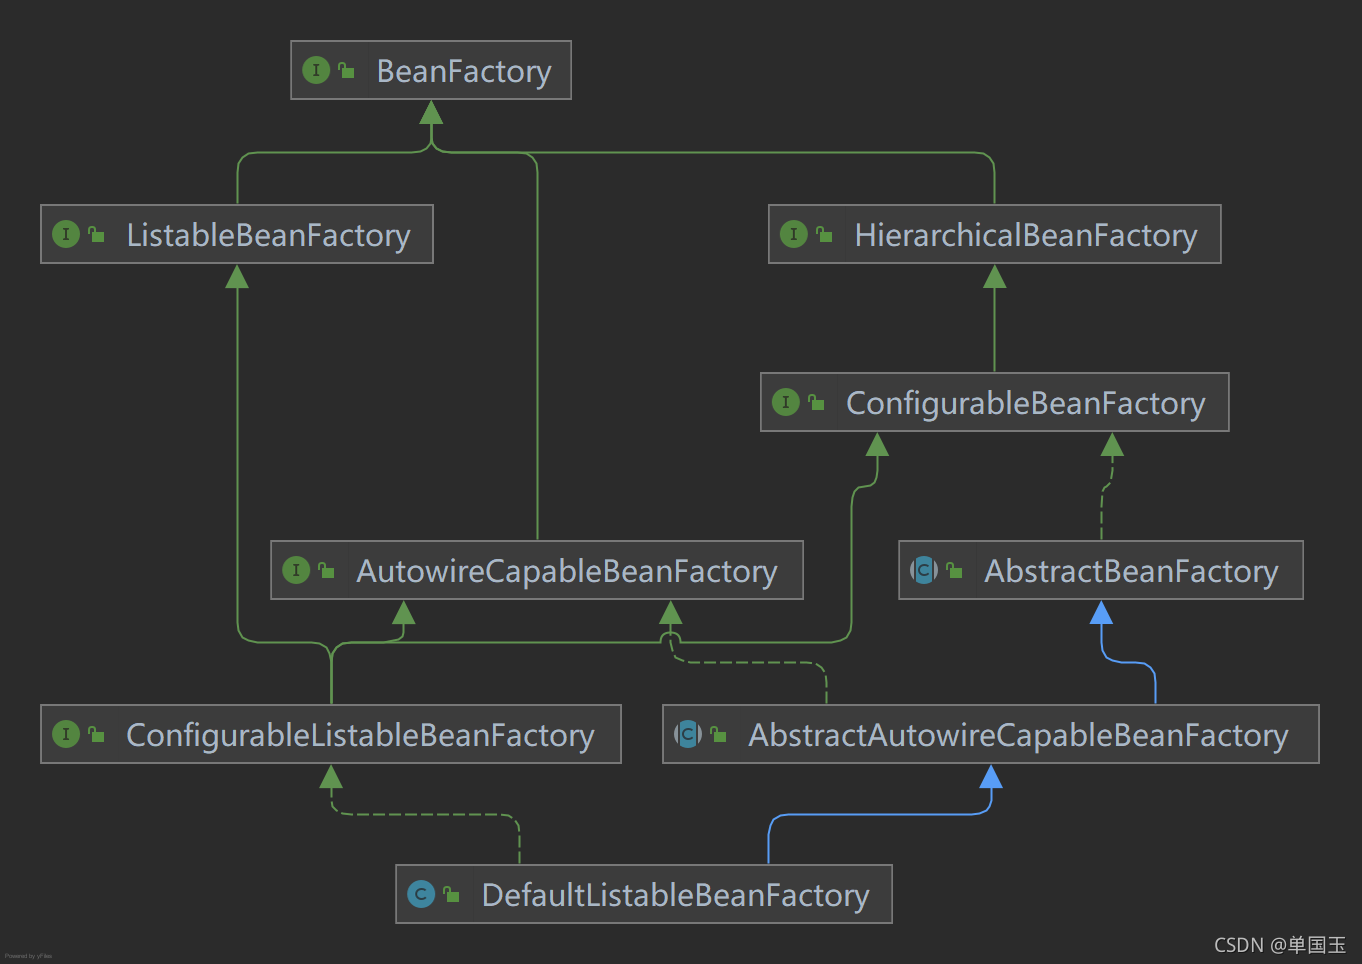This screenshot has width=1362, height=964.
Task: Select the DefaultListableBeanFactory label
Action: pyautogui.click(x=676, y=895)
